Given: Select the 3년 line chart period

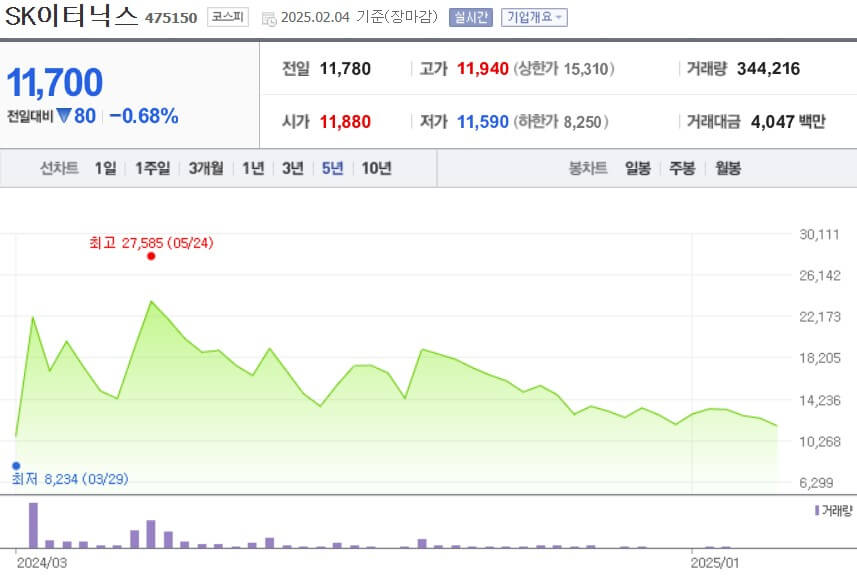Looking at the screenshot, I should tap(293, 168).
